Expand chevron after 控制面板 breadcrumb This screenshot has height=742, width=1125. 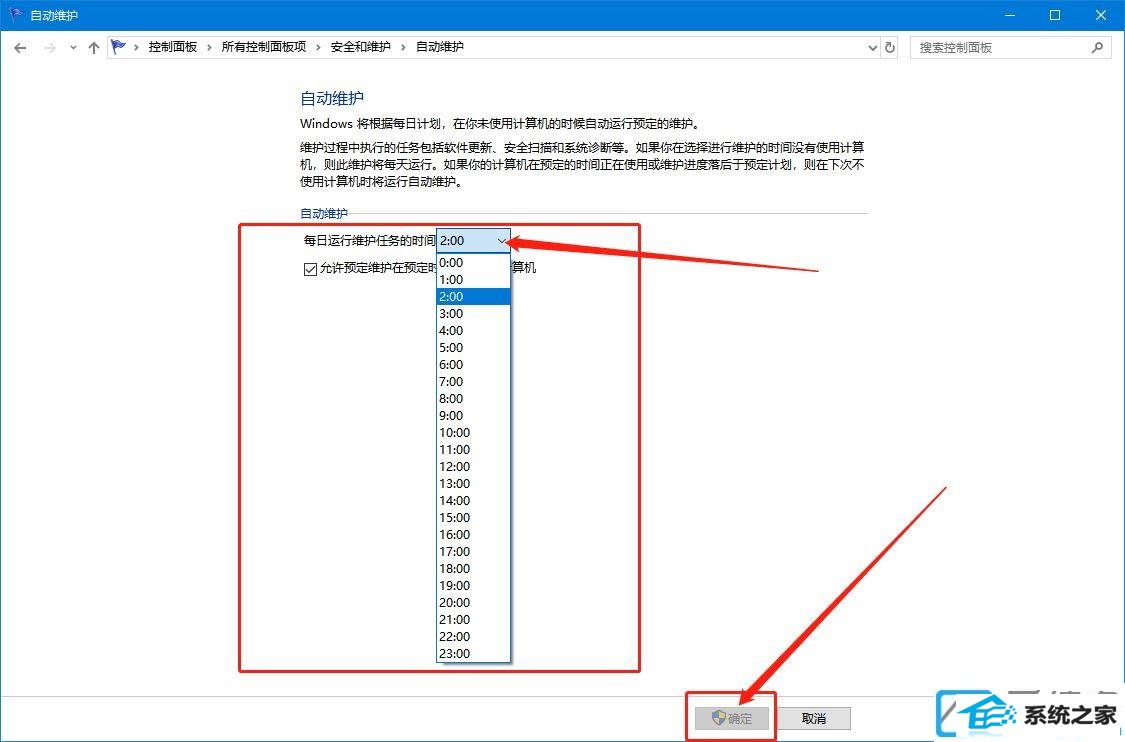click(210, 47)
